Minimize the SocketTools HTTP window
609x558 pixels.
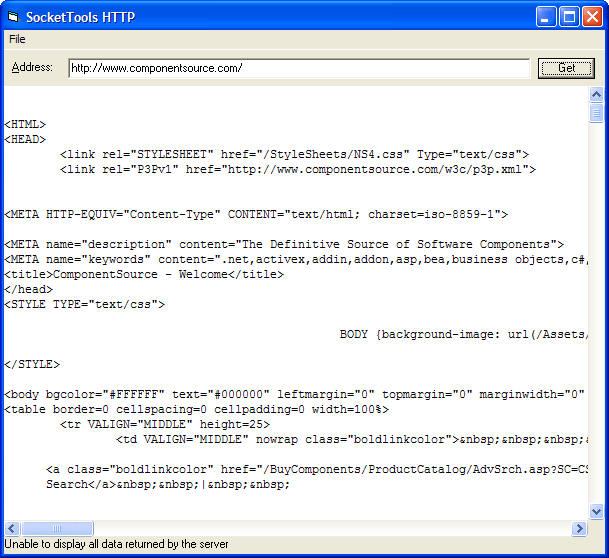point(547,16)
